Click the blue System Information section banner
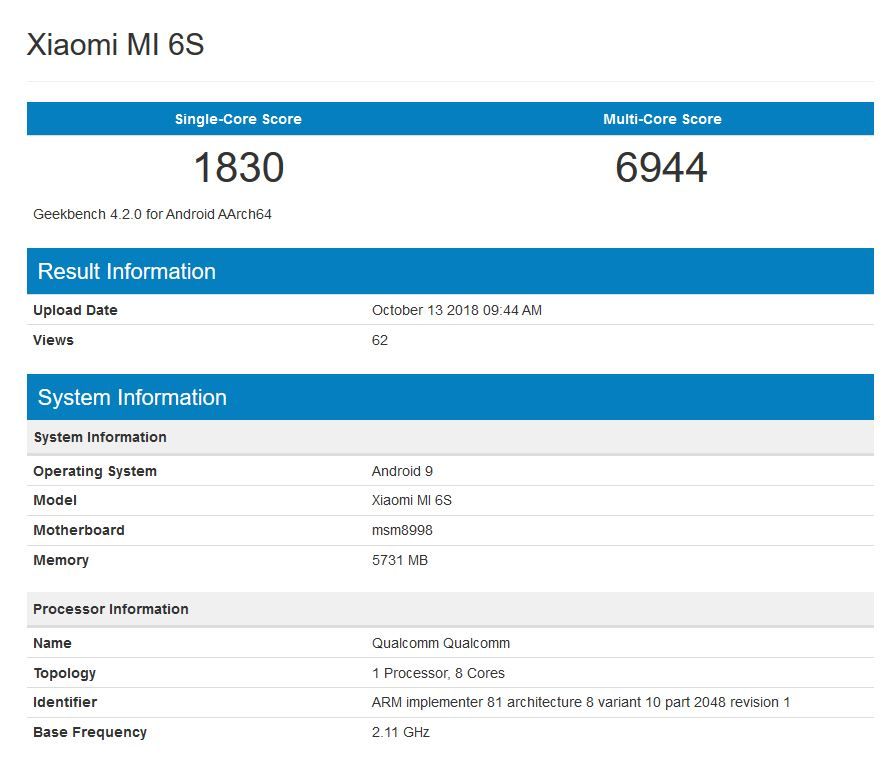The image size is (891, 760). point(450,397)
